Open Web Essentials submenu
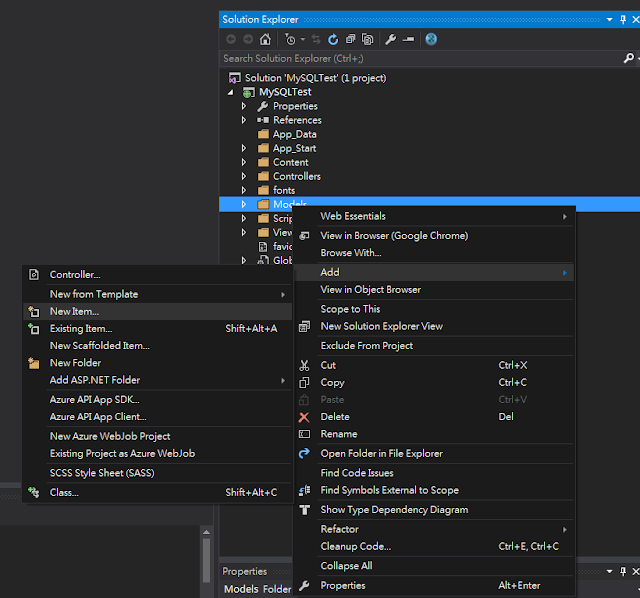 433,216
